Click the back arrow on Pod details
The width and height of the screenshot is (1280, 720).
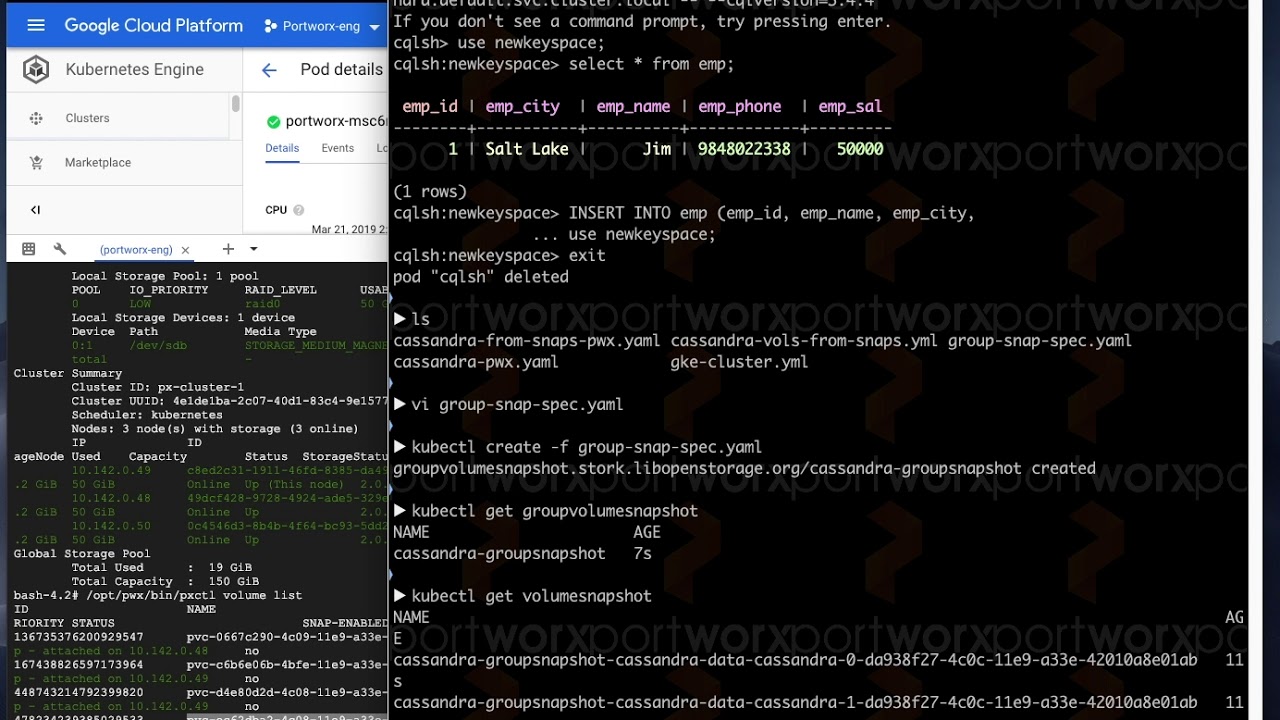pyautogui.click(x=268, y=69)
